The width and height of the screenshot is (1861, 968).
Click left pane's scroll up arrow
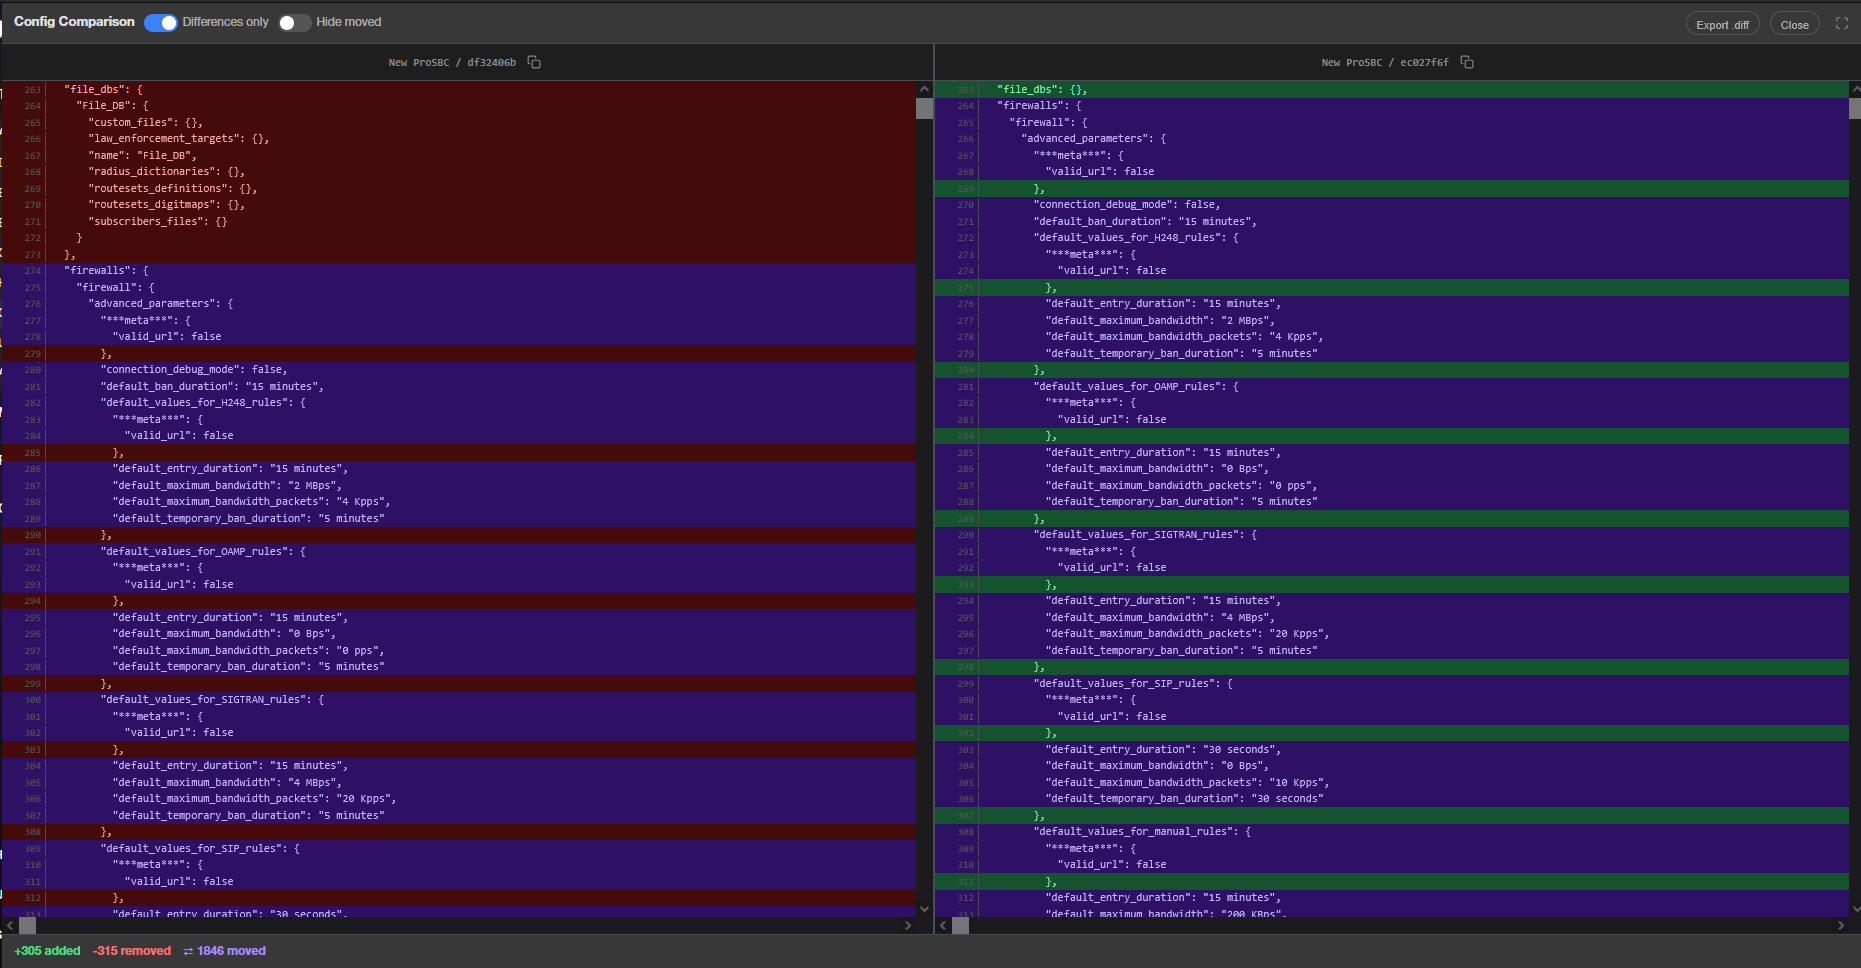924,89
